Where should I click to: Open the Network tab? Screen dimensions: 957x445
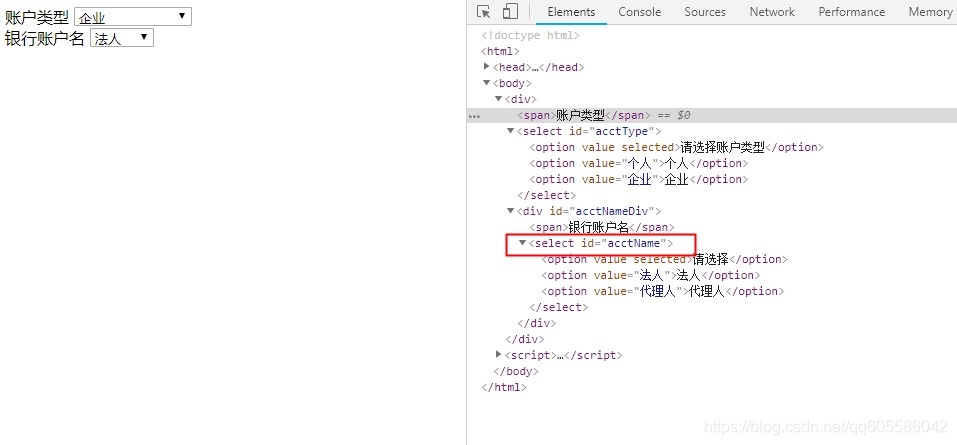tap(772, 12)
